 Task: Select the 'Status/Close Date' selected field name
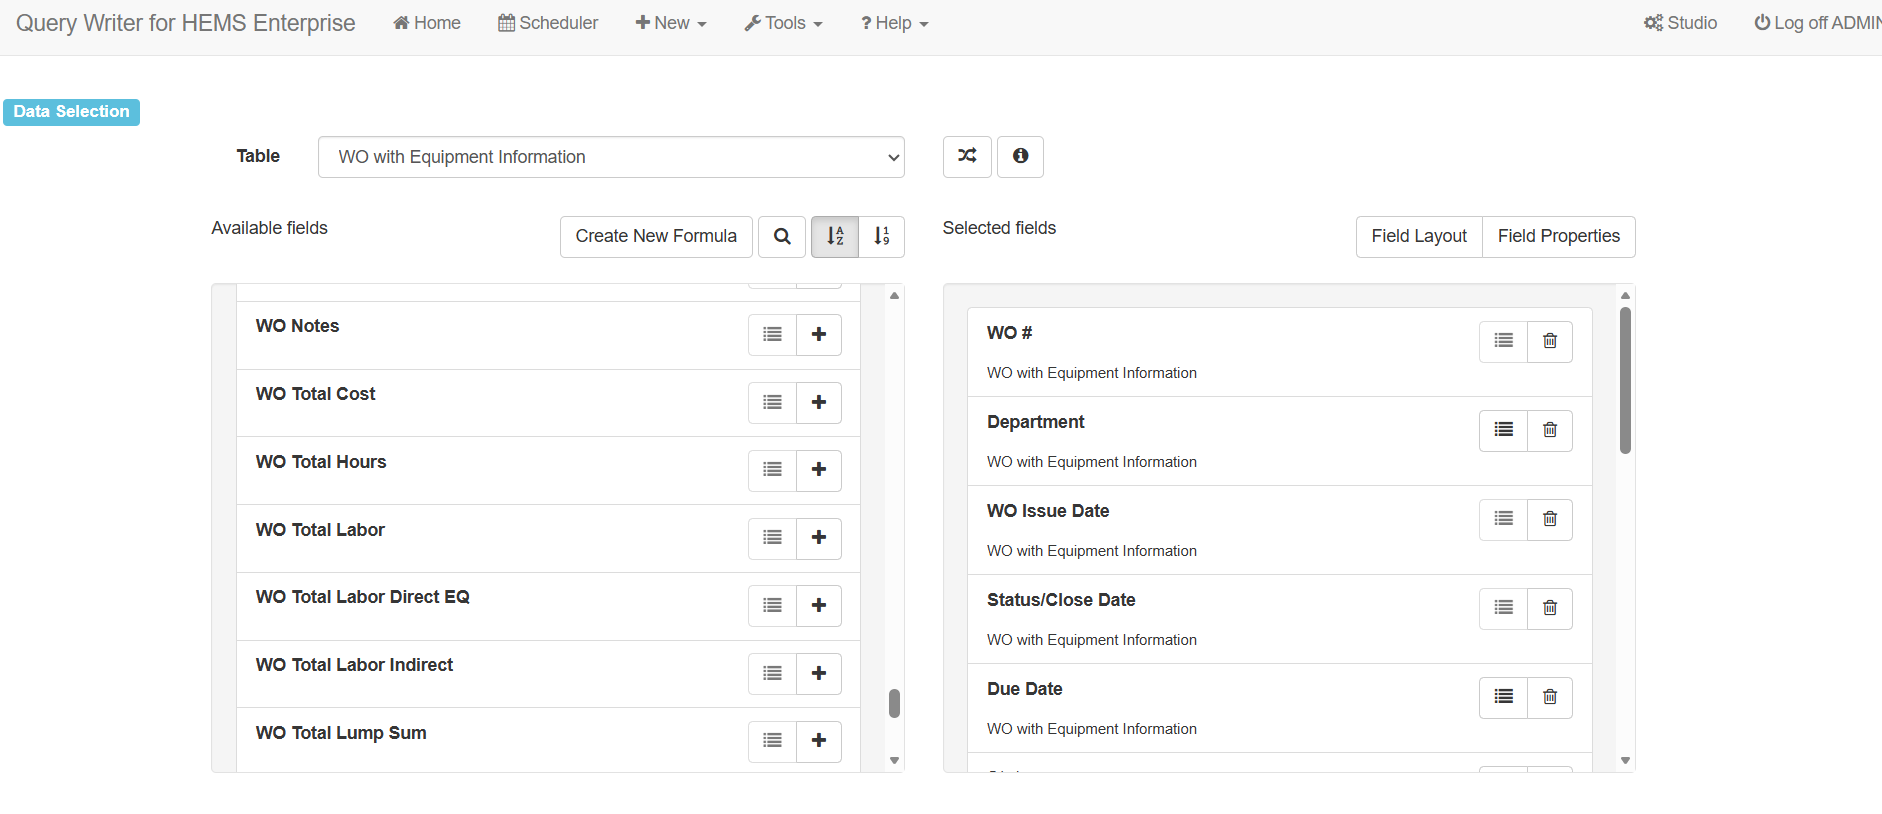pos(1061,600)
